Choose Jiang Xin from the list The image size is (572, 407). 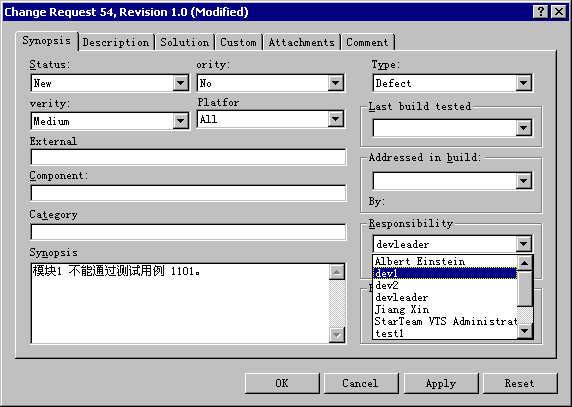click(x=445, y=309)
